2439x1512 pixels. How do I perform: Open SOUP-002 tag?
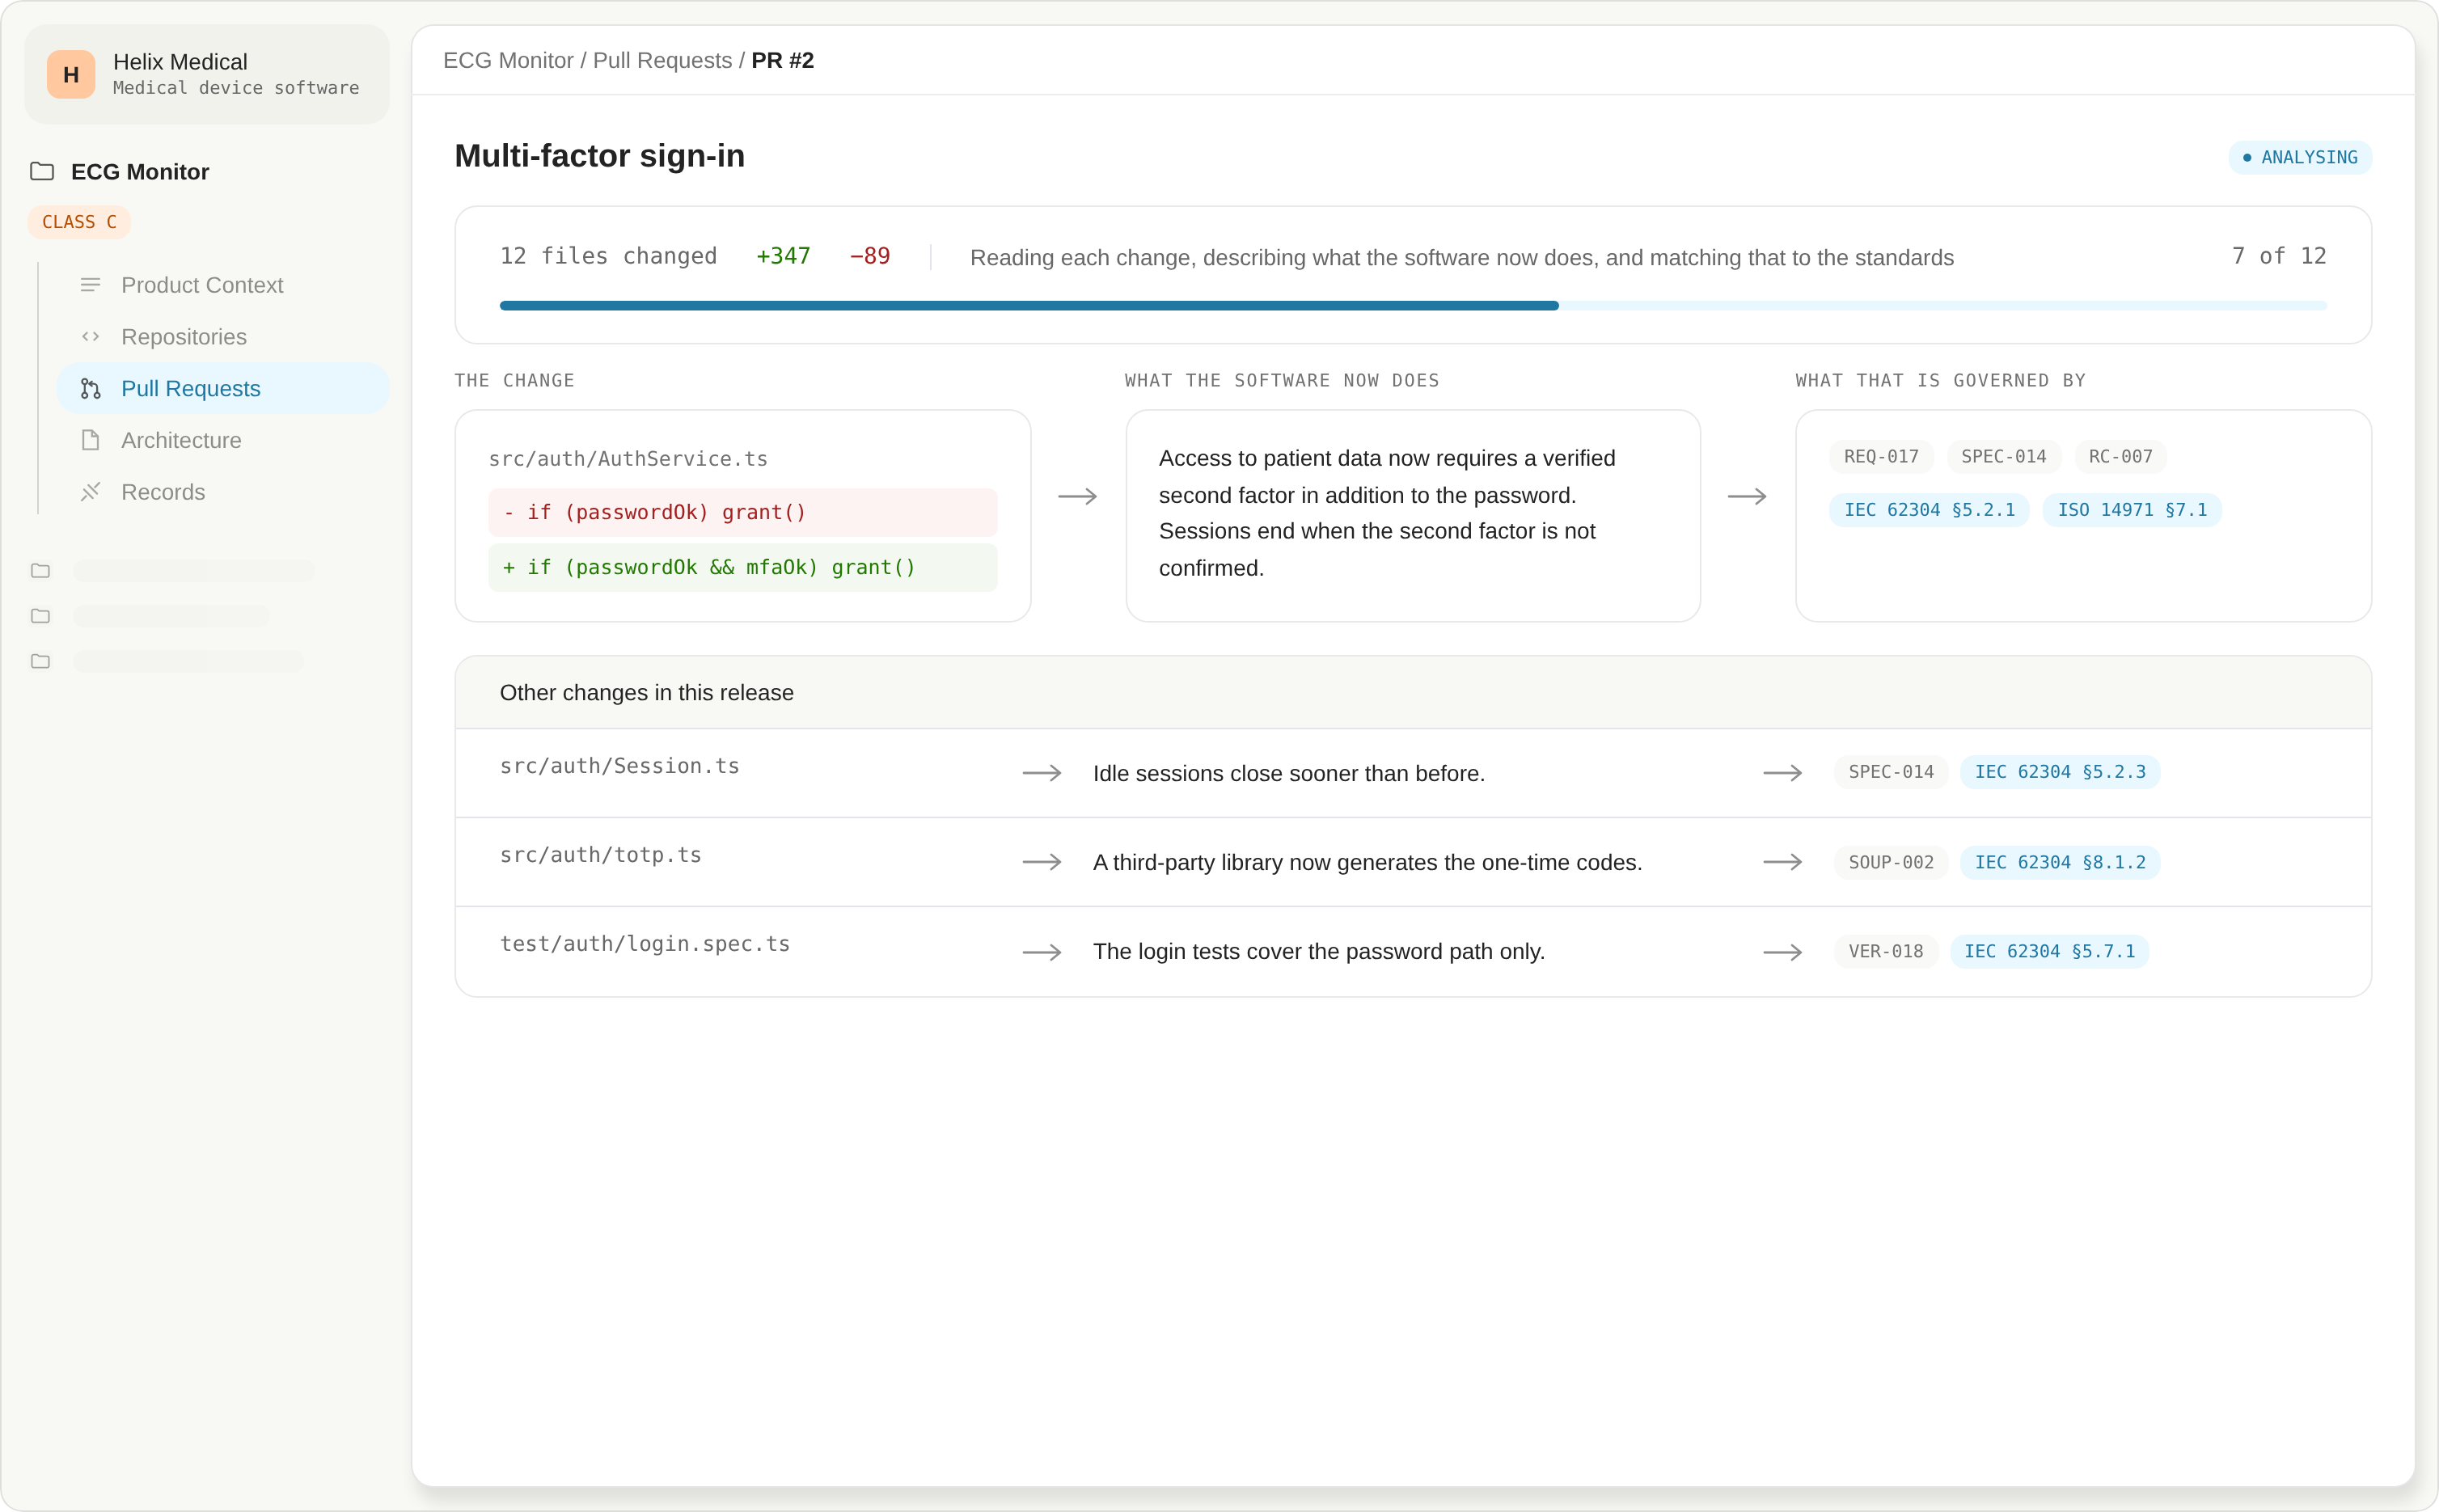pos(1890,862)
